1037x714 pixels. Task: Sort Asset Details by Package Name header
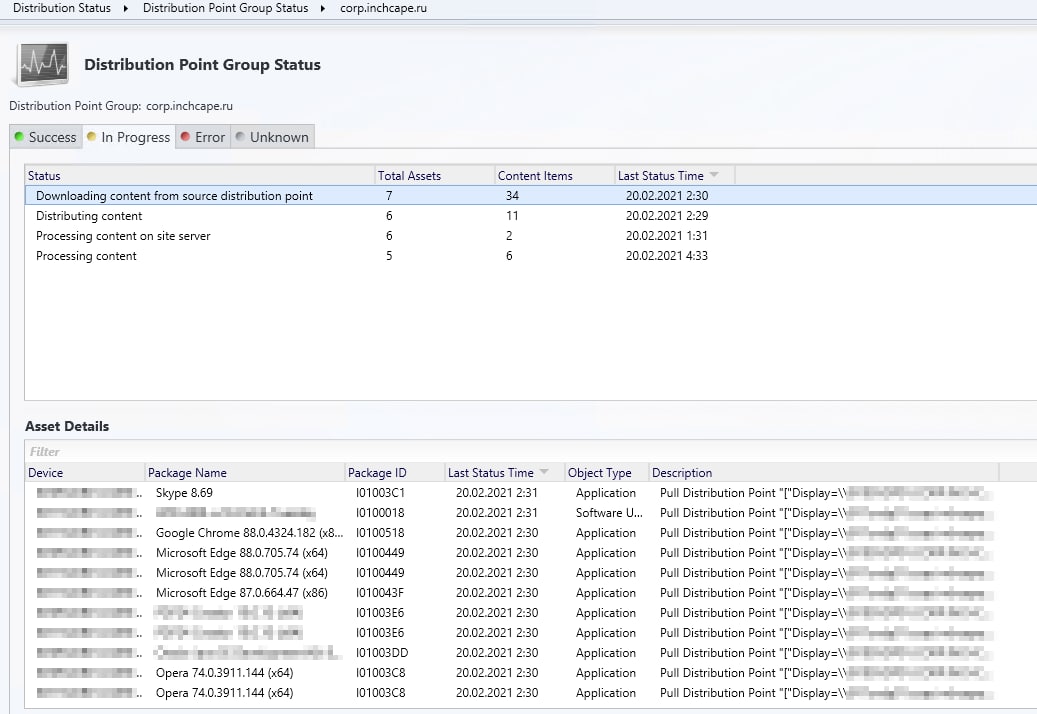click(187, 473)
